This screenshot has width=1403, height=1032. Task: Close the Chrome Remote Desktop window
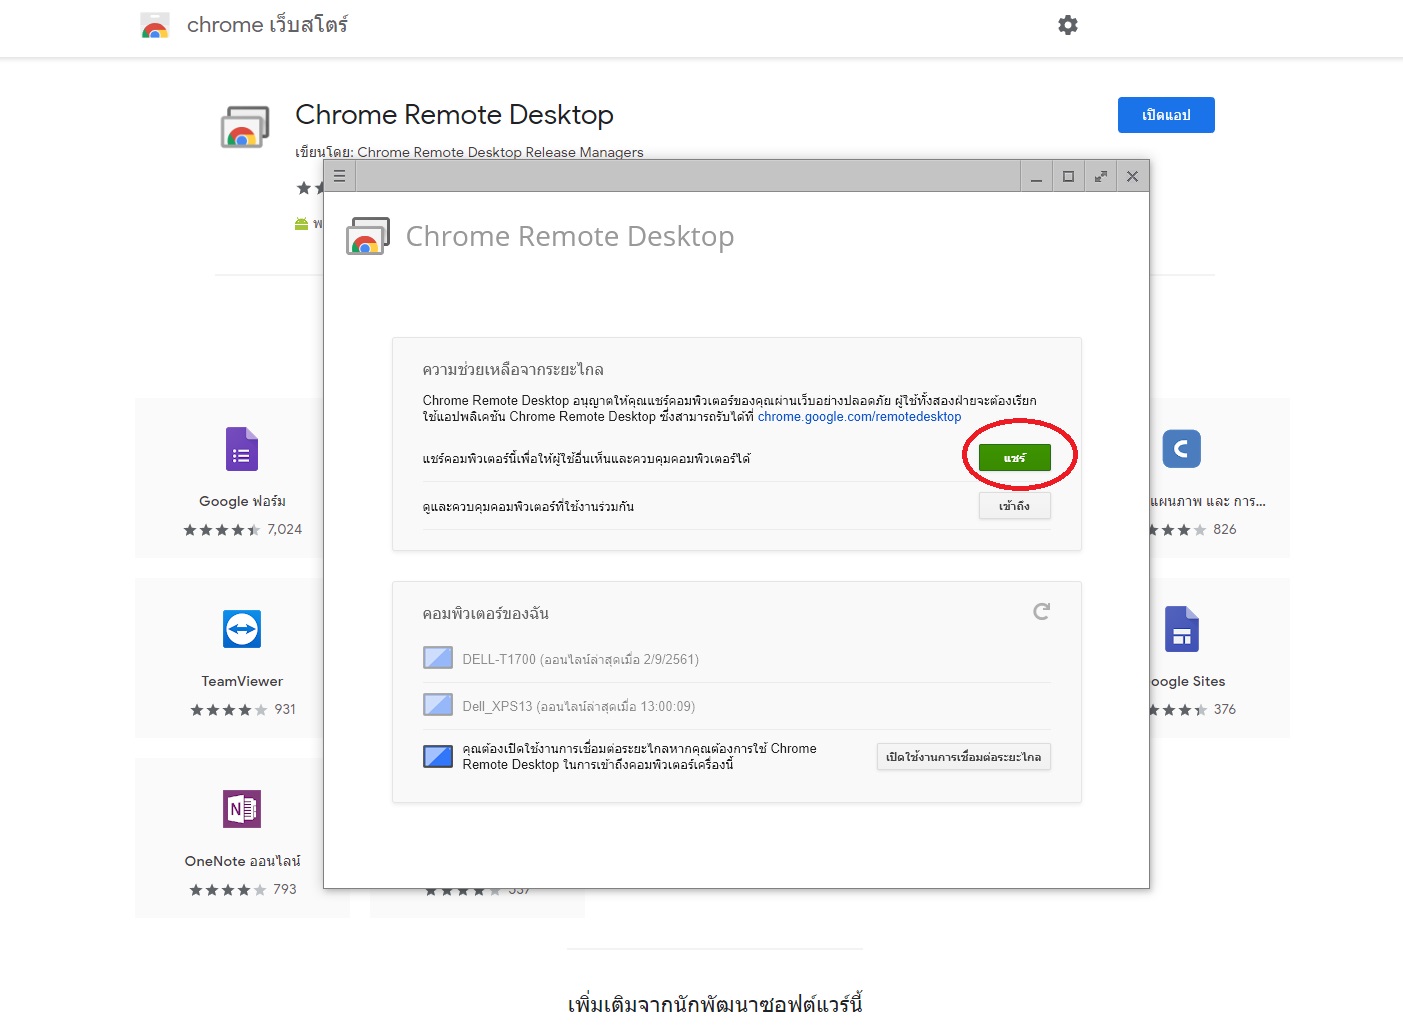coord(1132,176)
